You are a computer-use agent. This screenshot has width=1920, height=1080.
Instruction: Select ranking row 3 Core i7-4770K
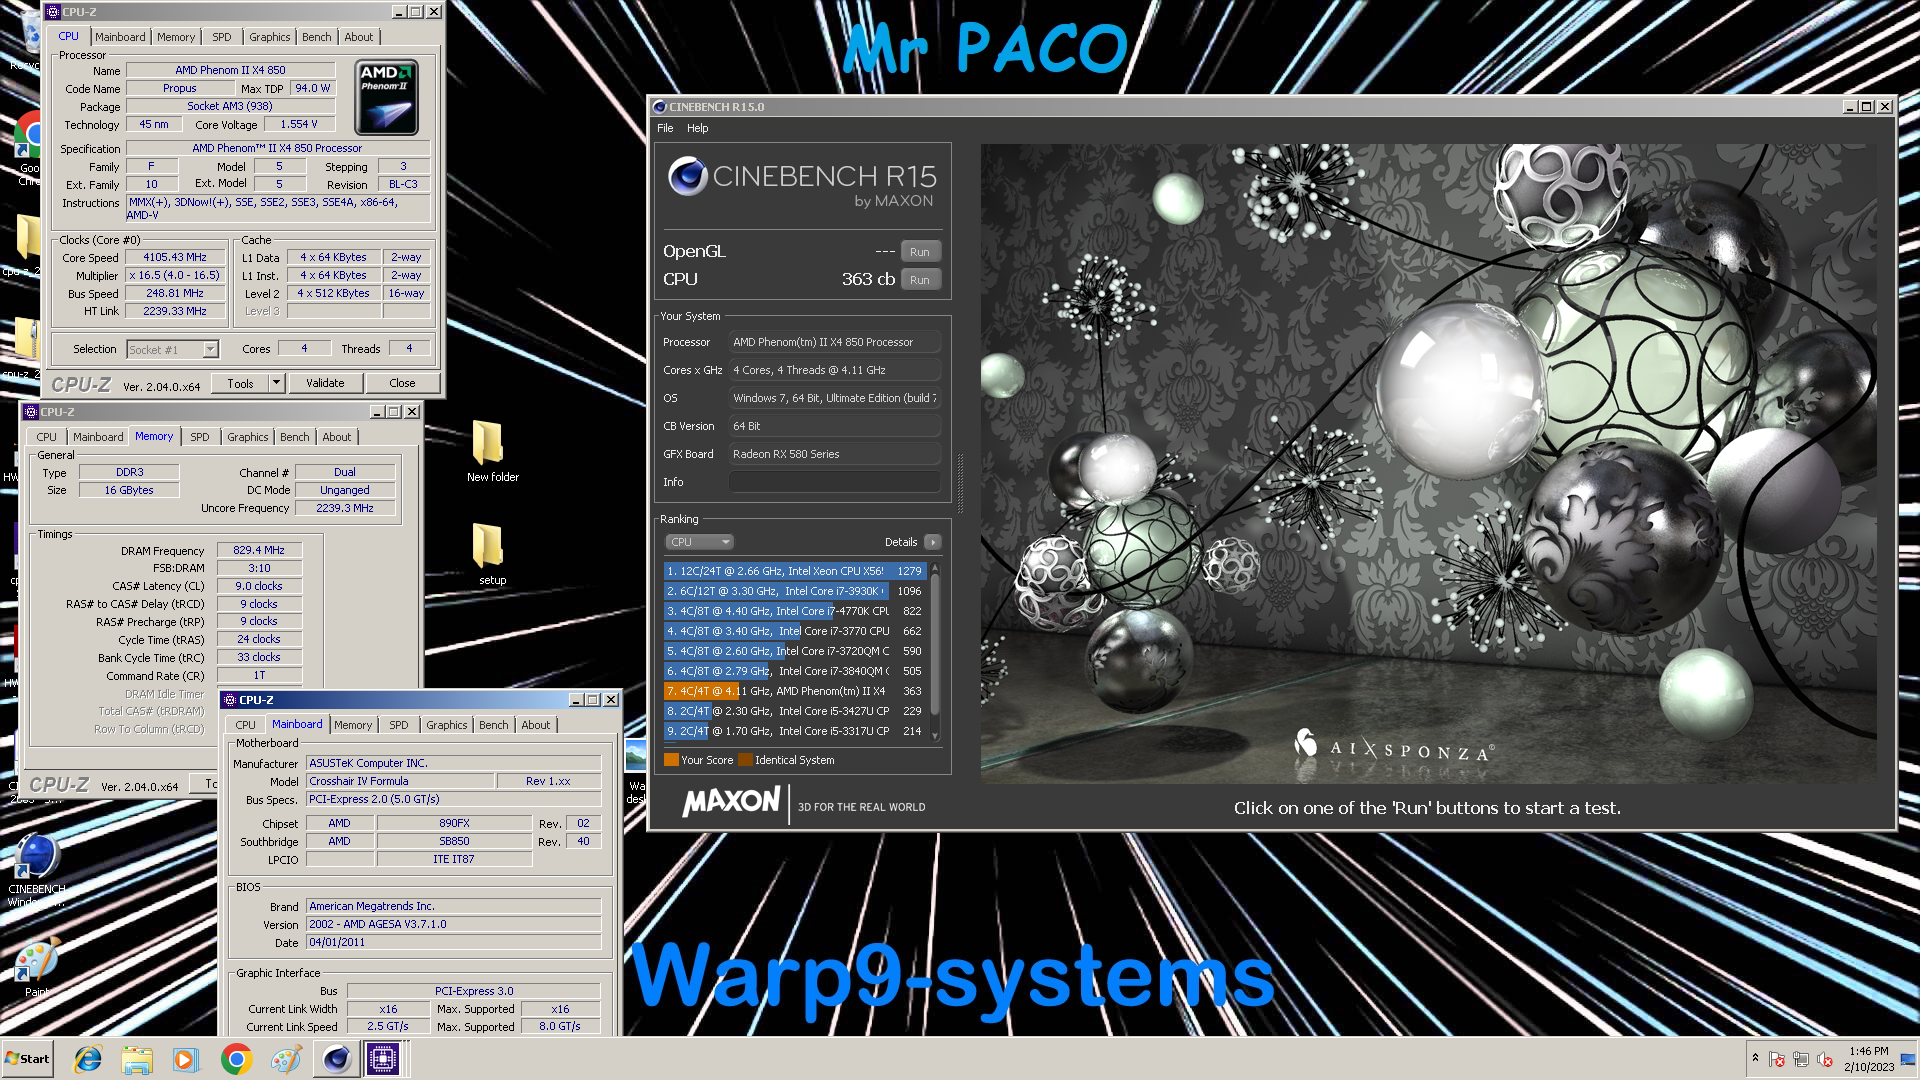point(795,611)
